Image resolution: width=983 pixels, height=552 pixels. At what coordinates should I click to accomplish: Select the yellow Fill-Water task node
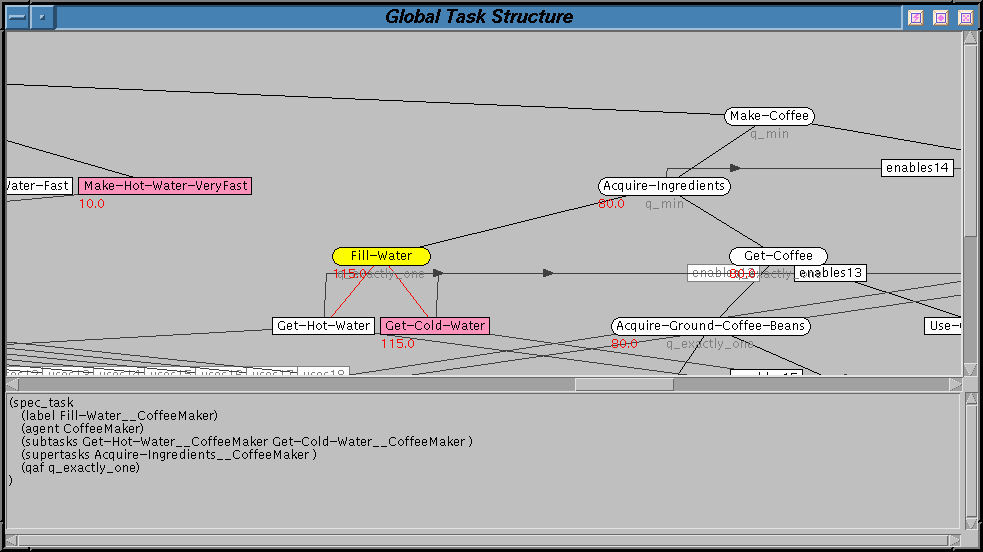tap(381, 256)
